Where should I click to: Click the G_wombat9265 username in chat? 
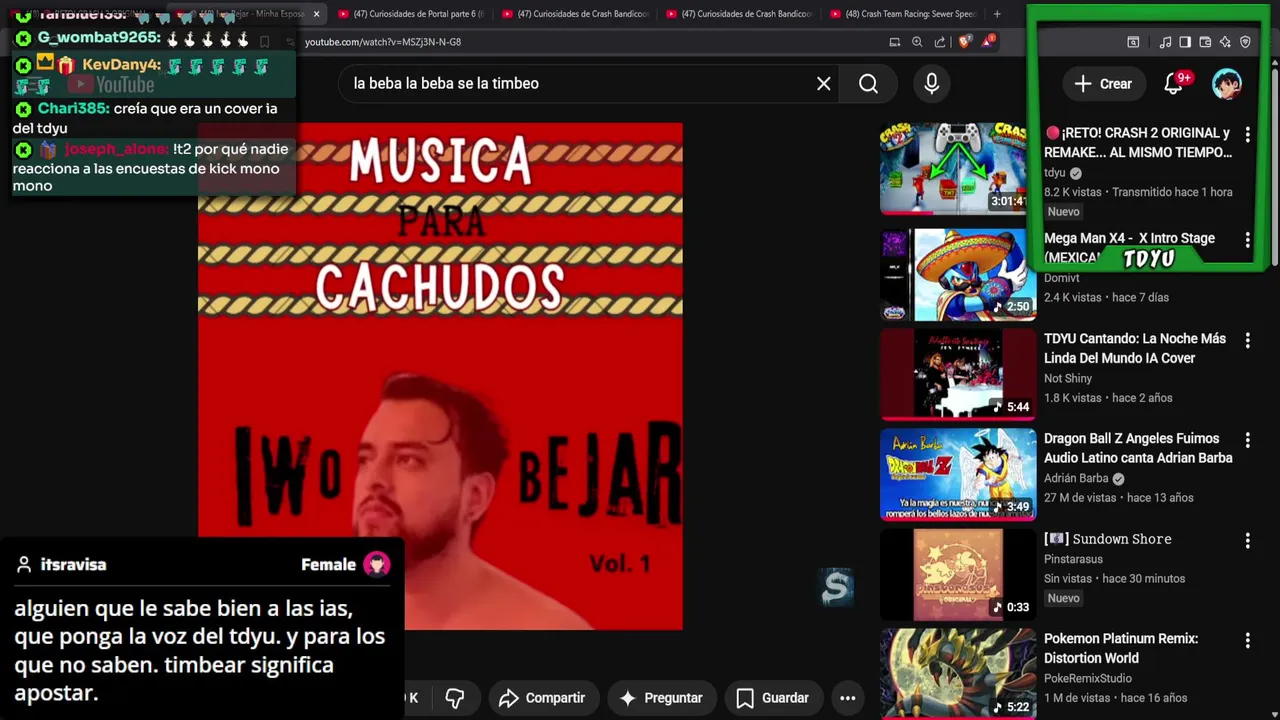pos(99,38)
